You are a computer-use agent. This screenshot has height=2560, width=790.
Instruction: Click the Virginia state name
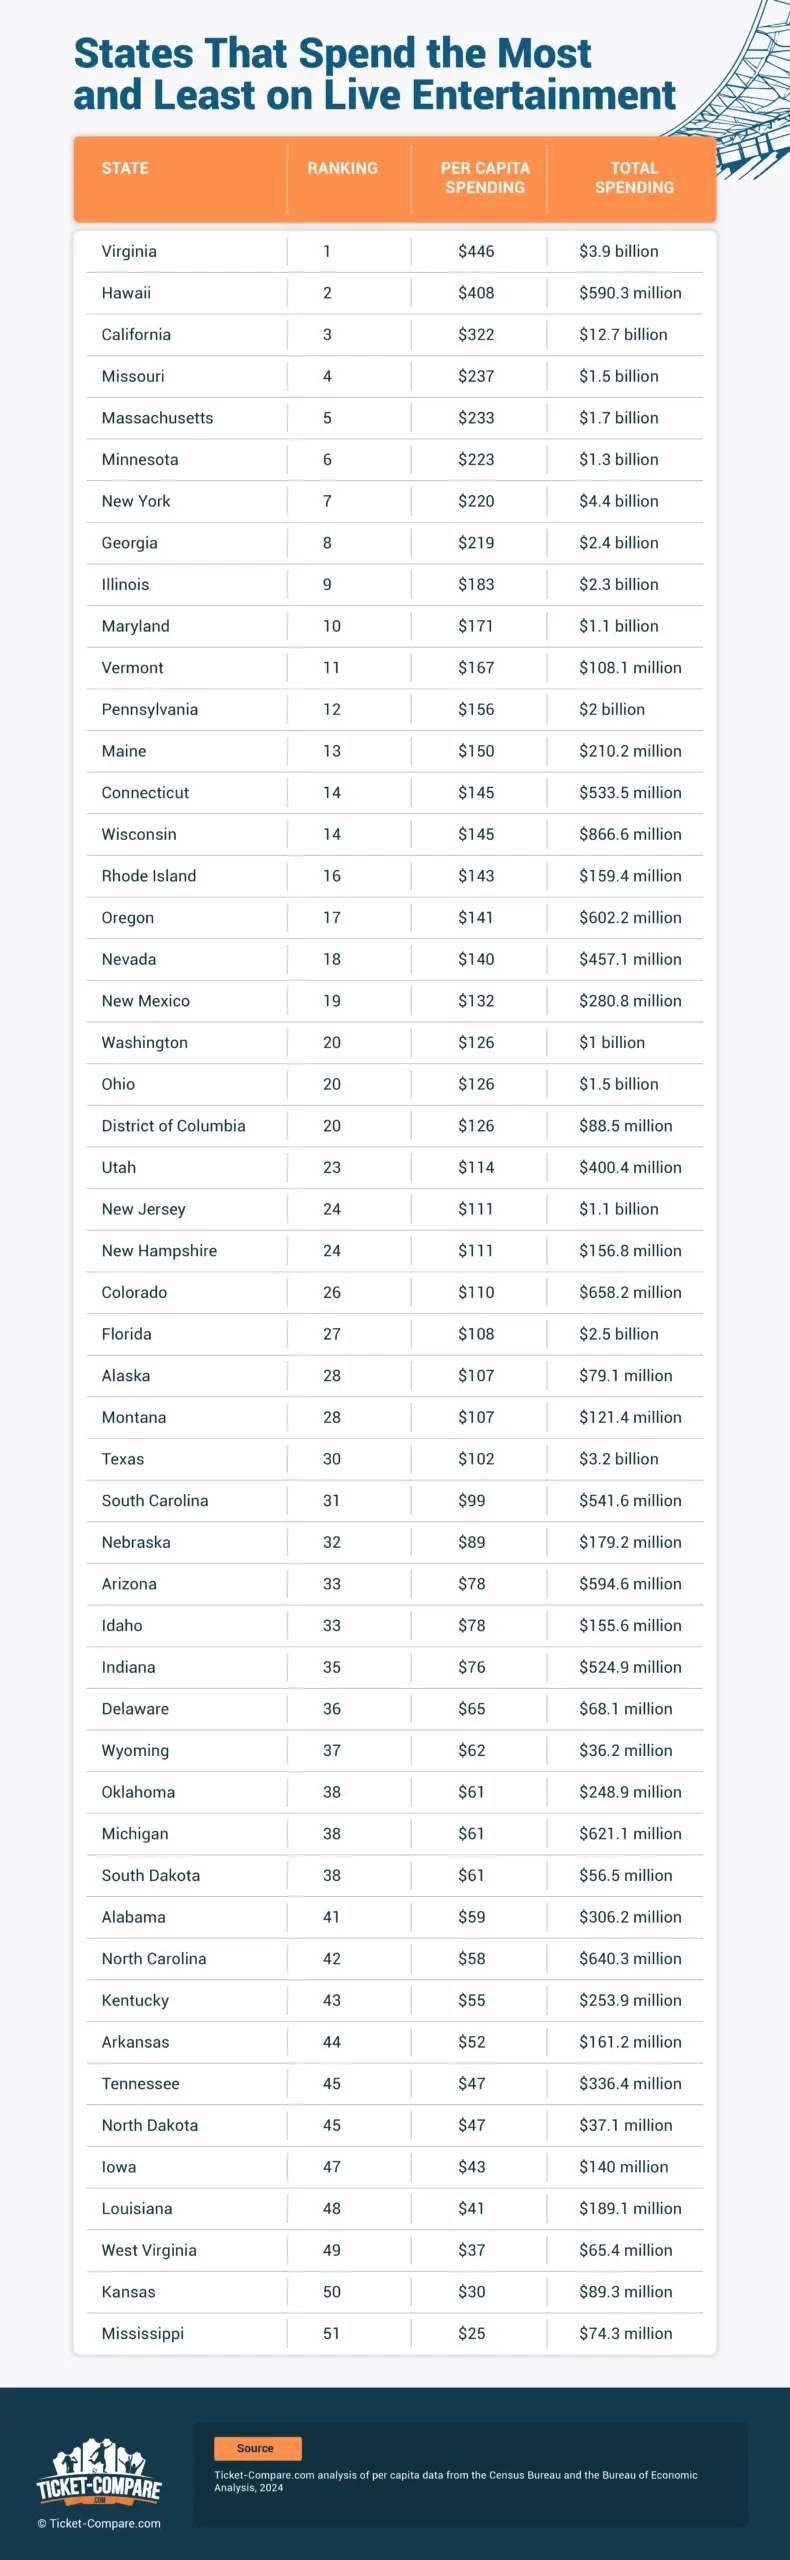point(129,251)
